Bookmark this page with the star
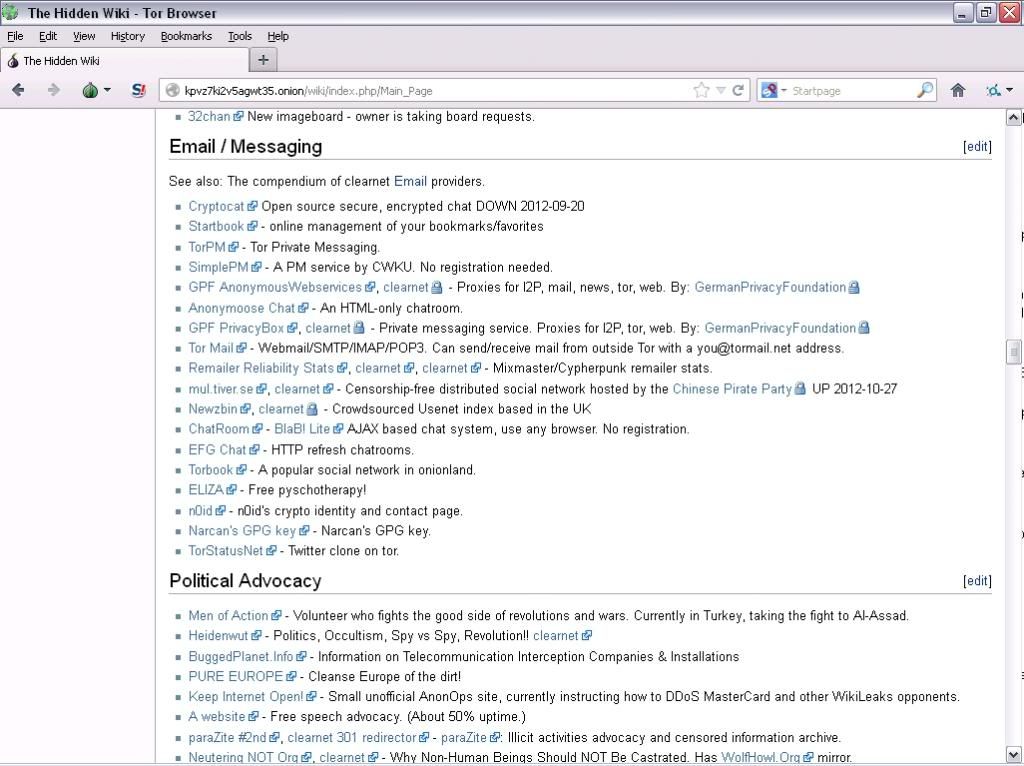The height and width of the screenshot is (766, 1024). tap(701, 90)
